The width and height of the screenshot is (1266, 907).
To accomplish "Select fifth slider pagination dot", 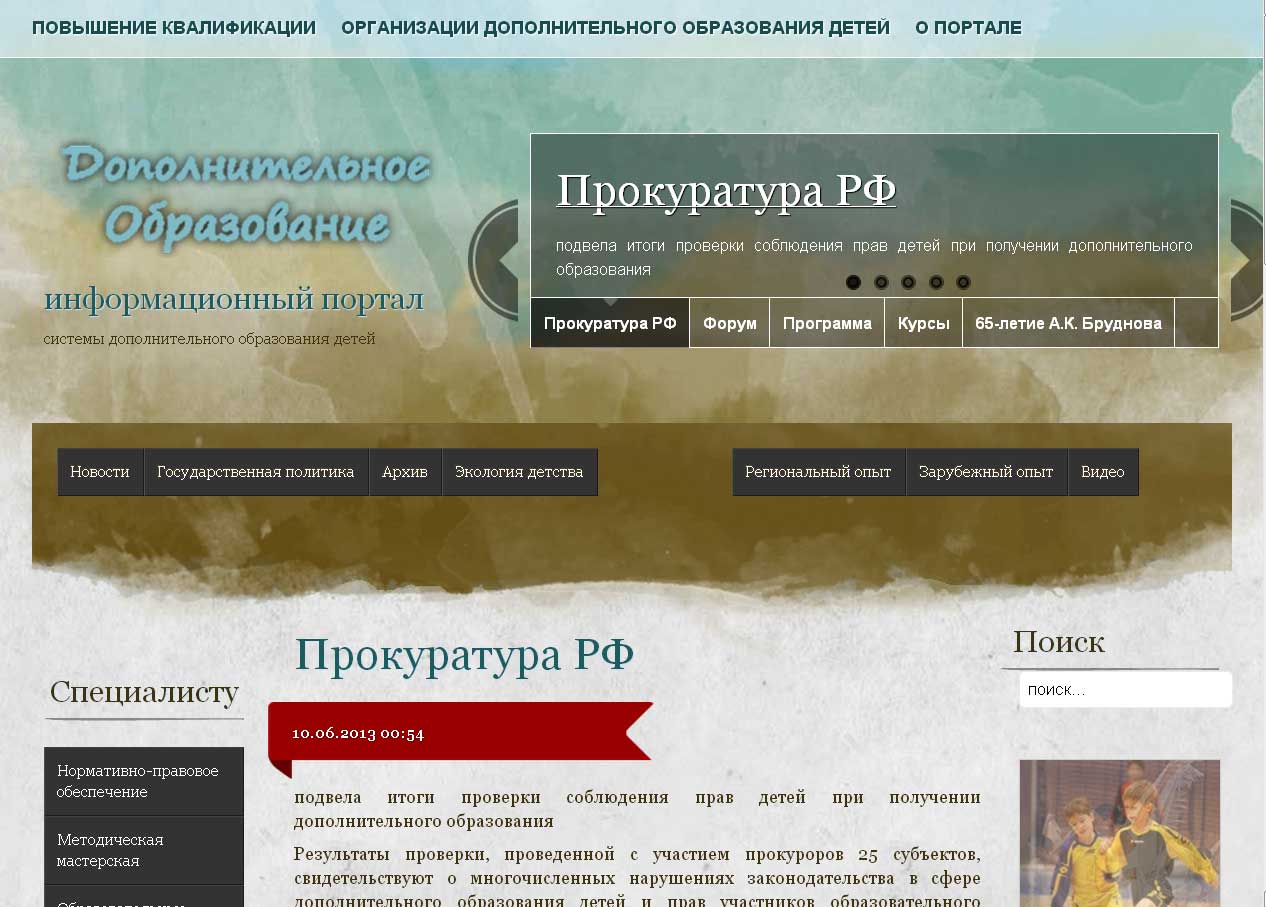I will pos(963,282).
